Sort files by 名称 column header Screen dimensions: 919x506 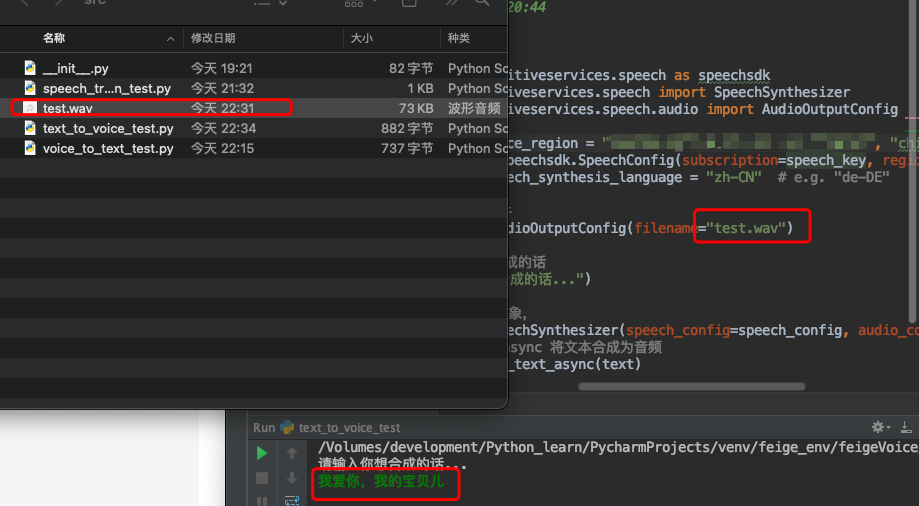click(x=54, y=38)
